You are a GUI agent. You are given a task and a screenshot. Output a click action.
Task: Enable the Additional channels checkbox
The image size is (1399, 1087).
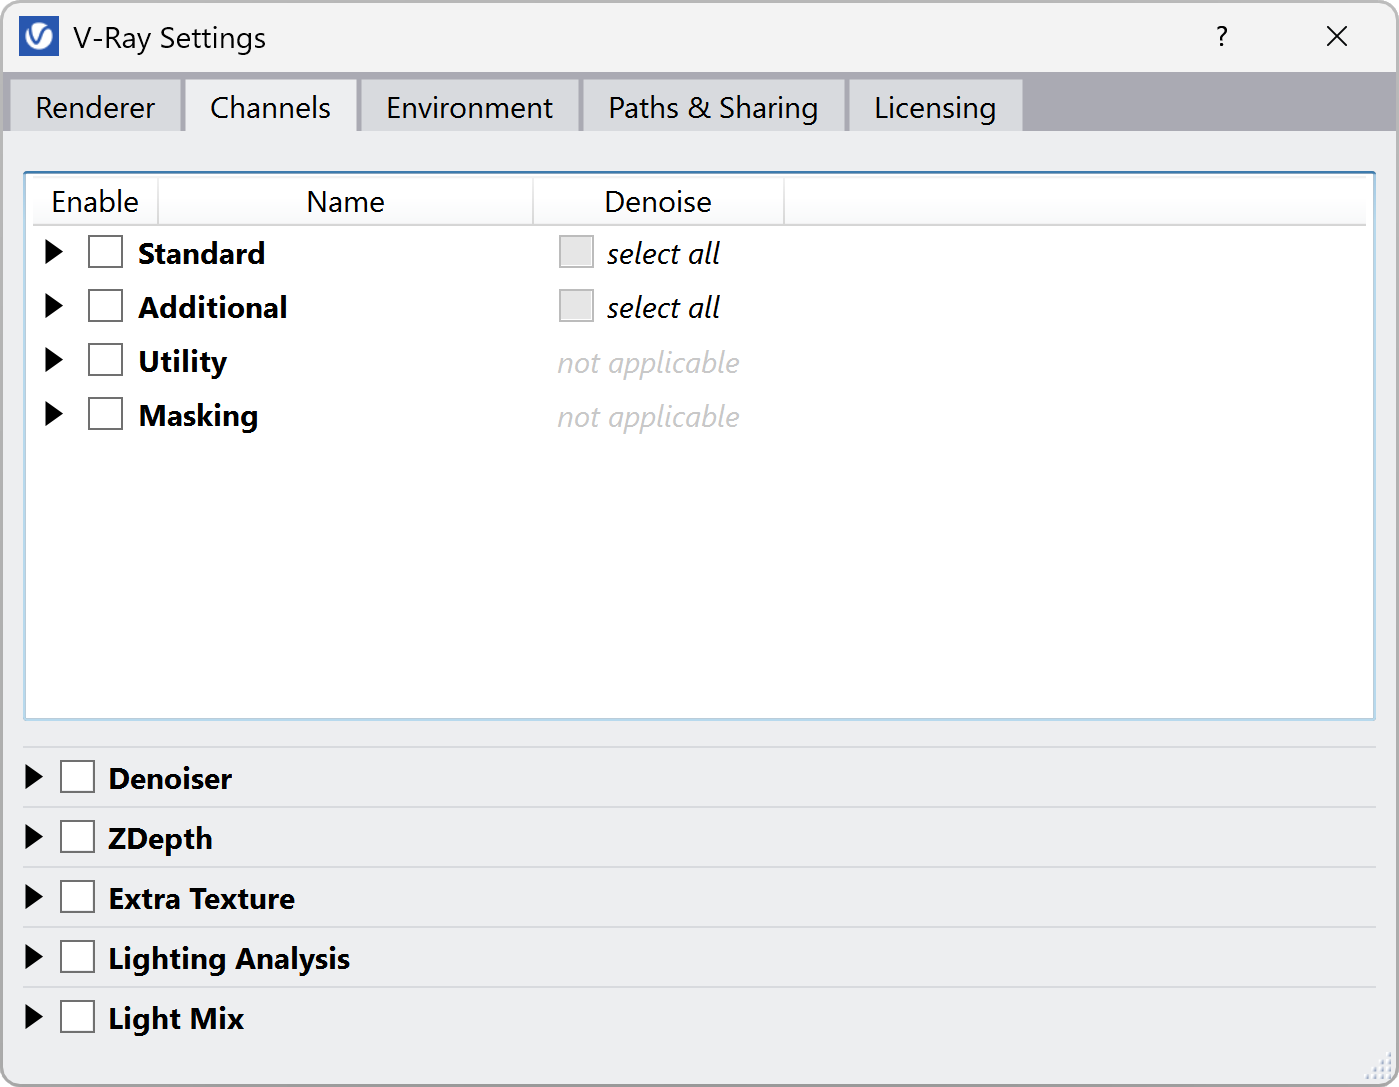pyautogui.click(x=105, y=306)
